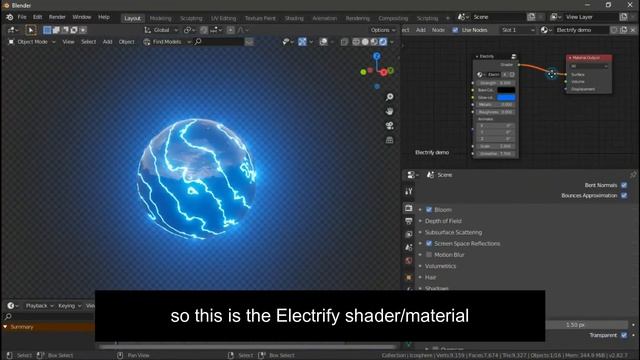This screenshot has height=360, width=640.
Task: Switch perspective/orthographic grid icon
Action: 389,140
